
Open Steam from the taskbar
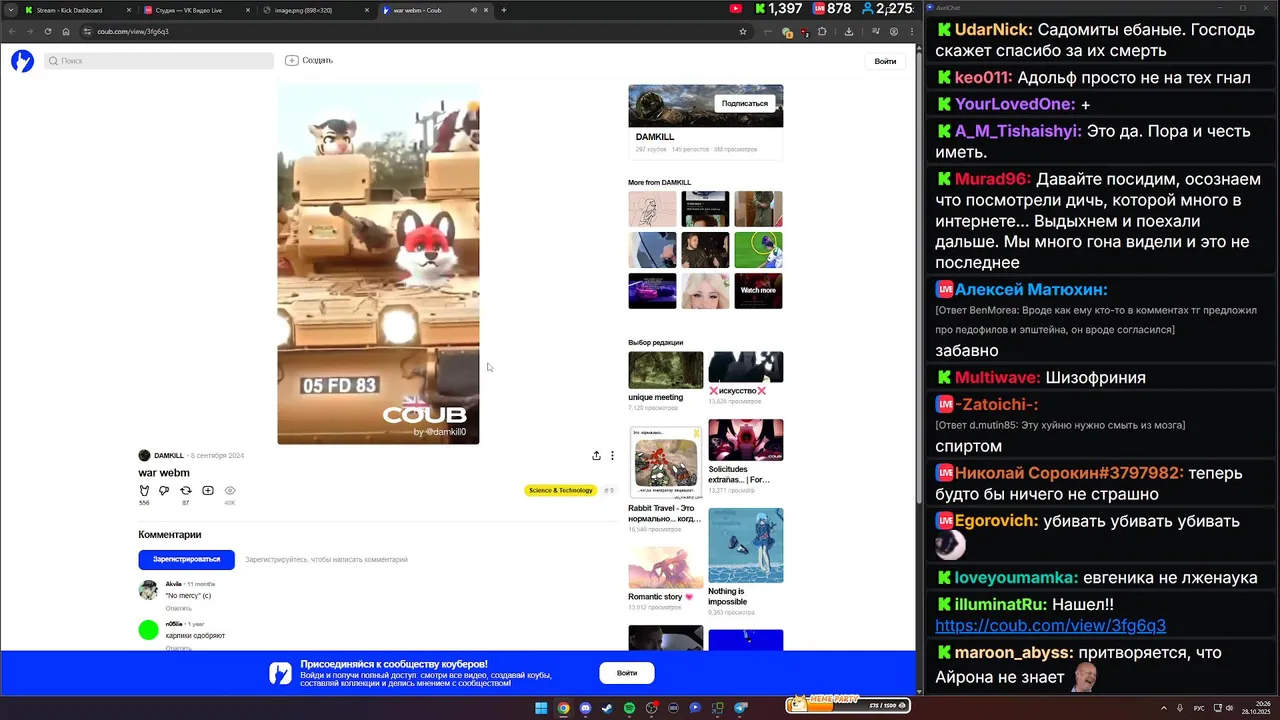point(607,708)
